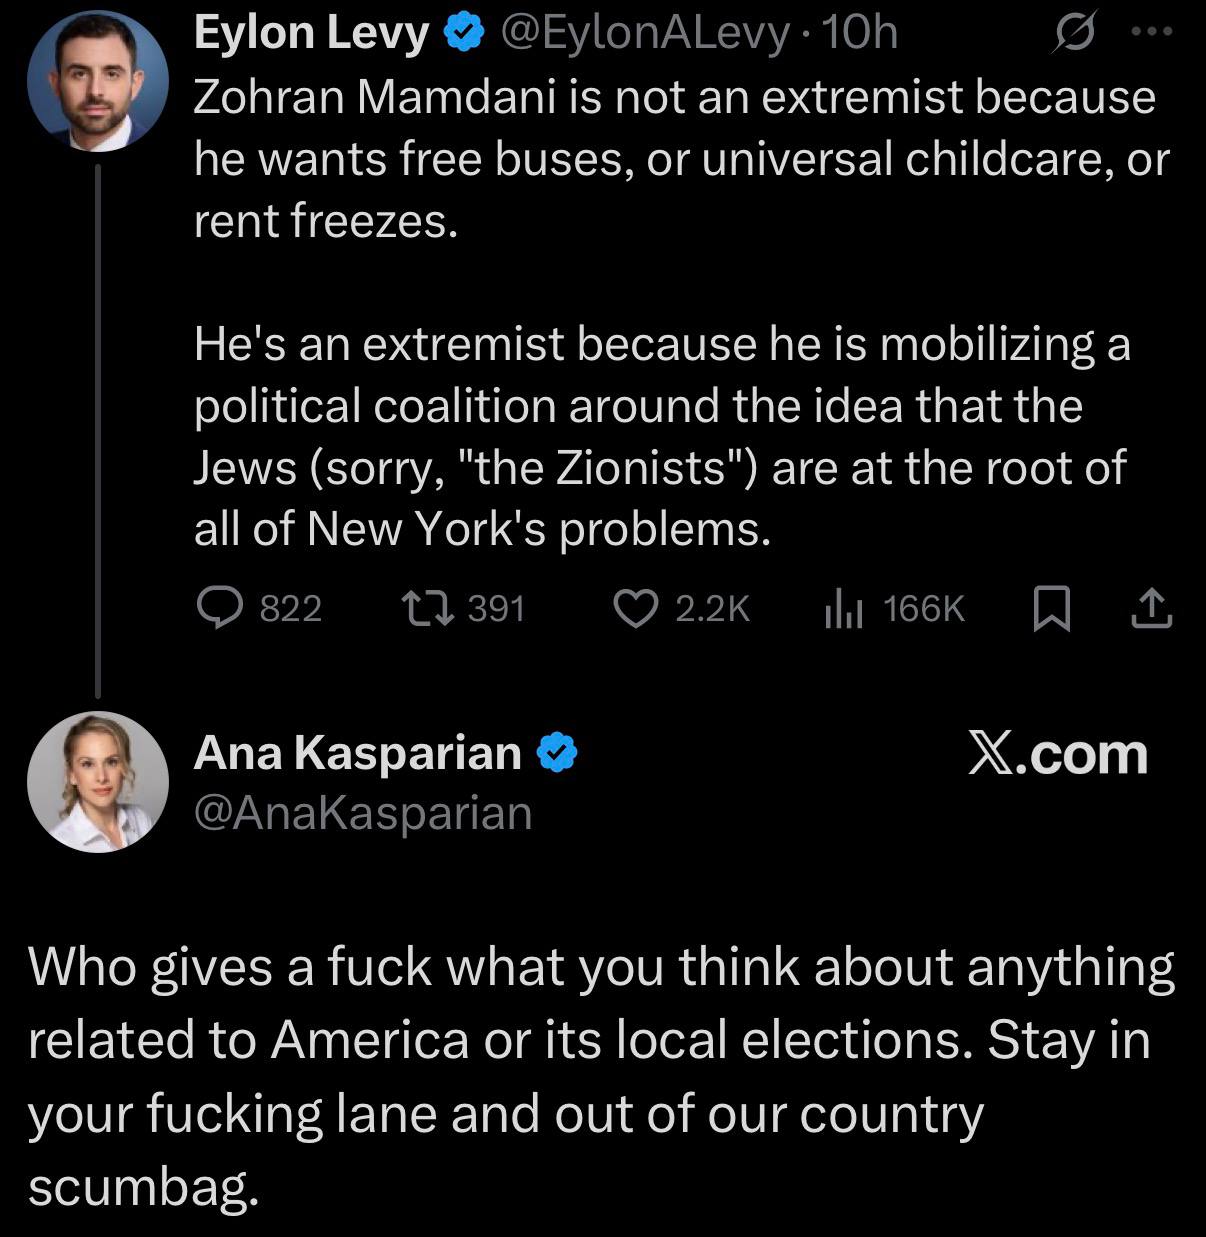This screenshot has height=1237, width=1206.
Task: Click the Grok slashed-circle icon
Action: [1076, 34]
